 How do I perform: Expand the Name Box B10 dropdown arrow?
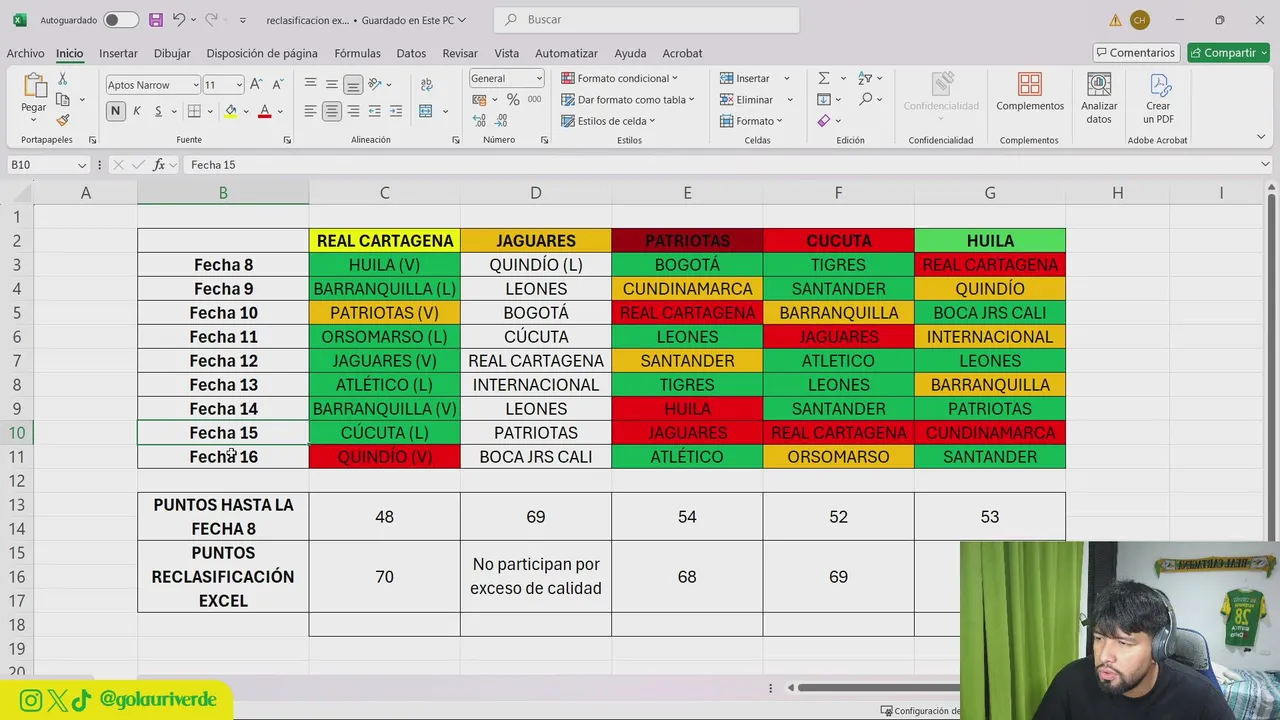[82, 165]
